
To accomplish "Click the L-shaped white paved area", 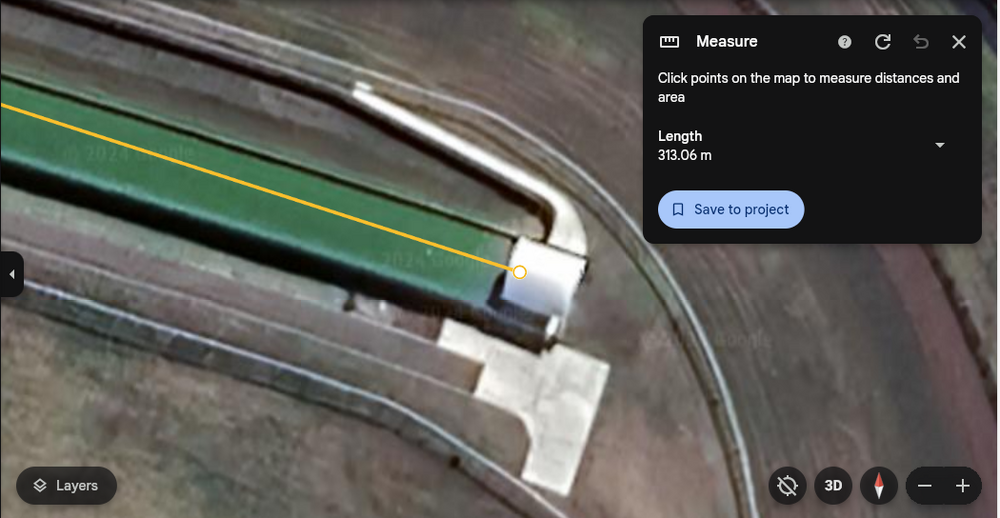I will click(x=545, y=400).
